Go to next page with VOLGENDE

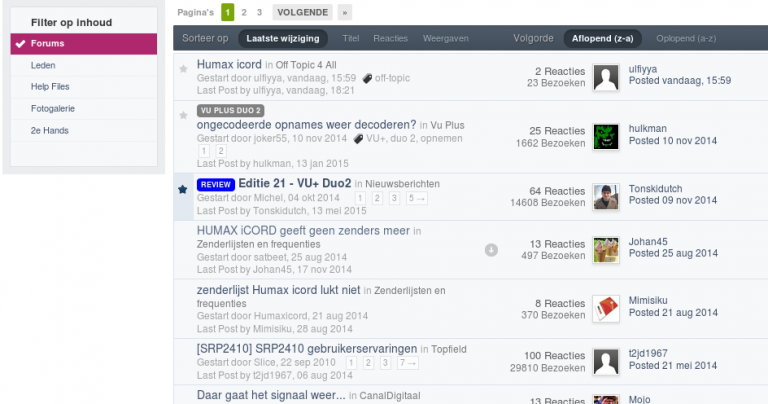pyautogui.click(x=301, y=13)
